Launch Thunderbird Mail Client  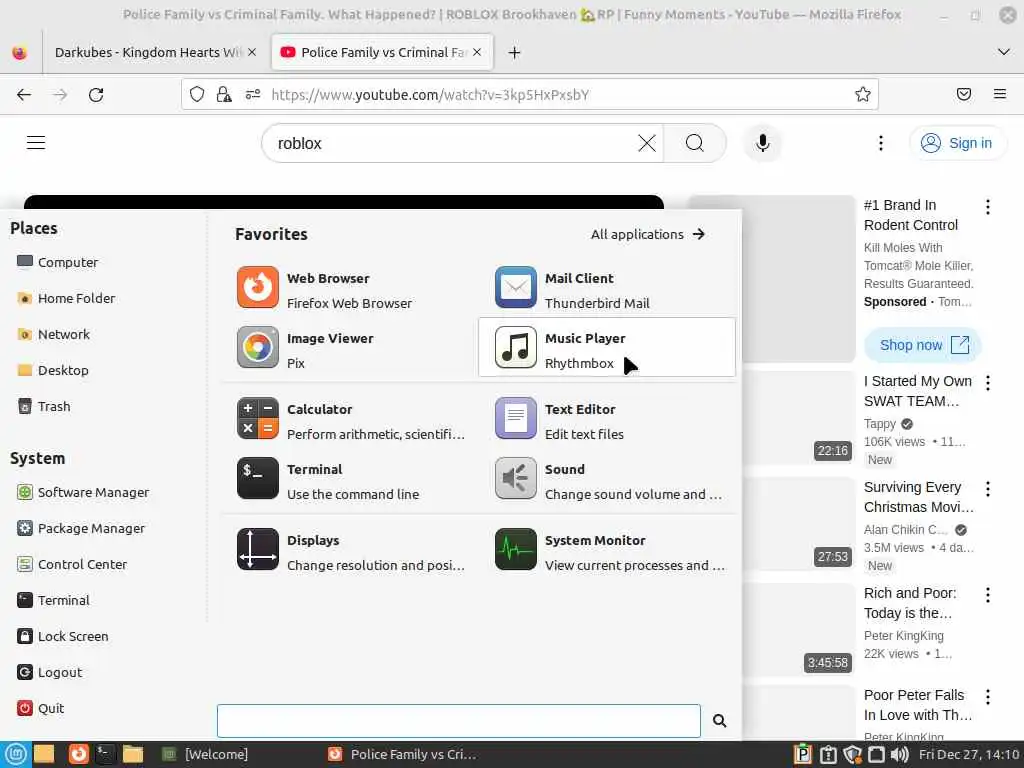click(x=607, y=287)
